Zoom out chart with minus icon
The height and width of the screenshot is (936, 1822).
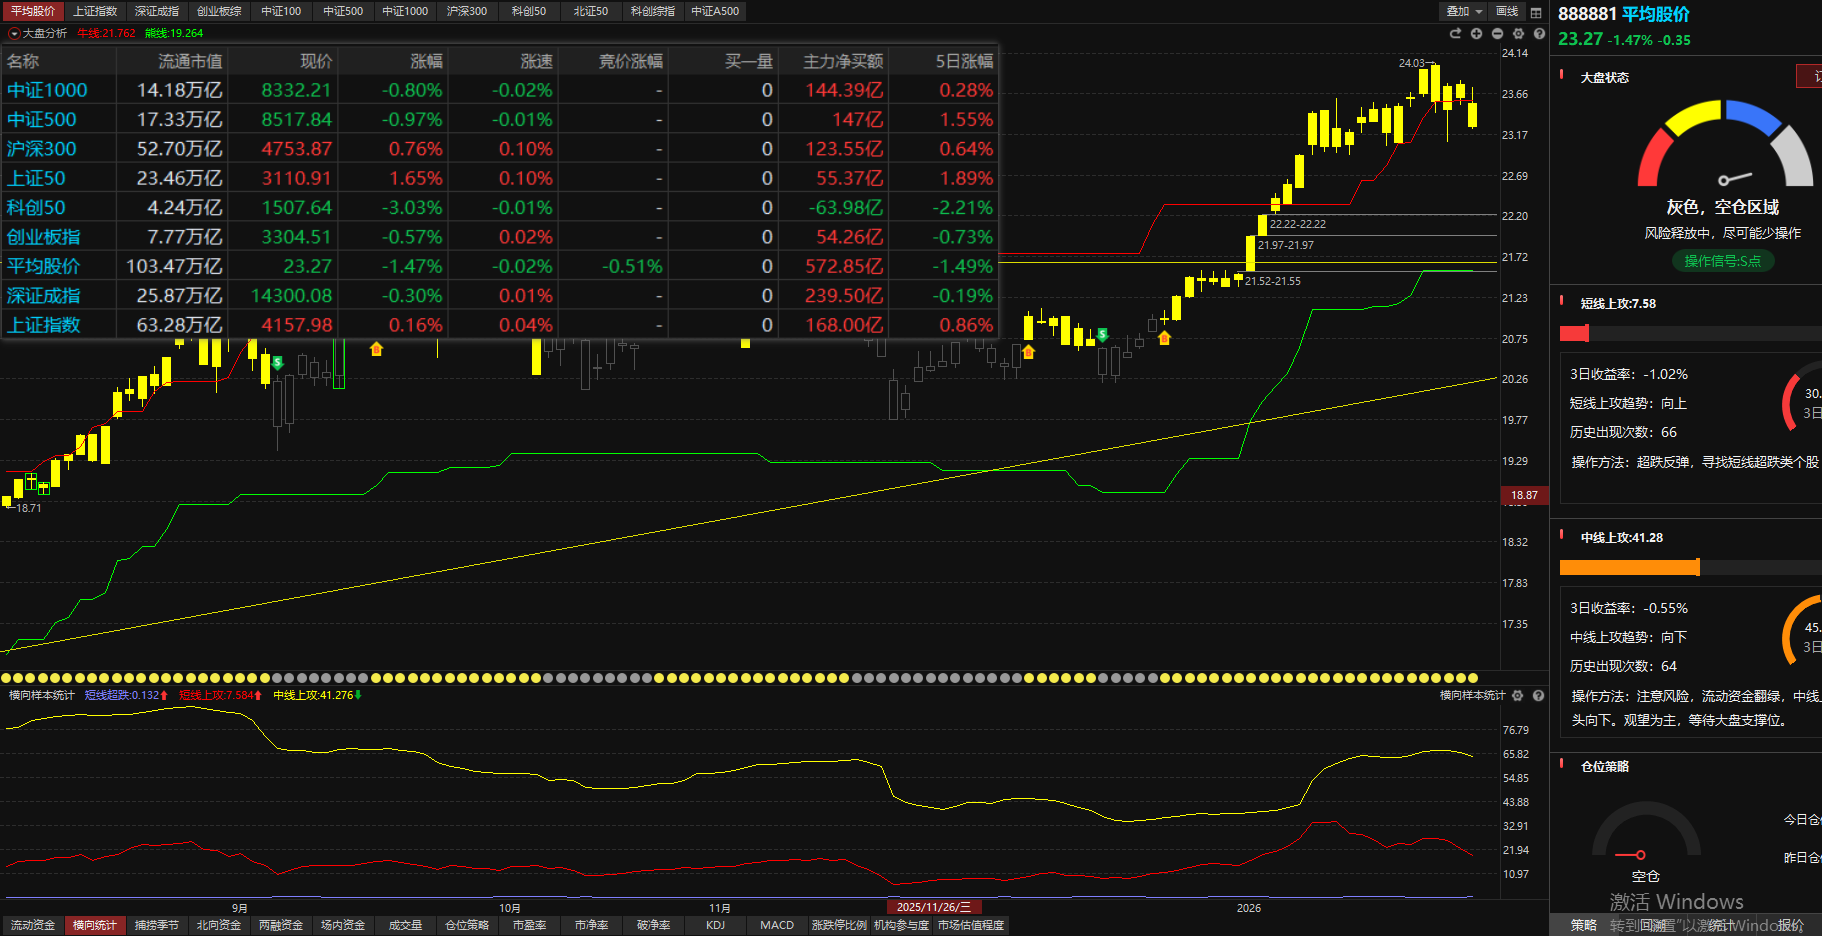(x=1497, y=34)
